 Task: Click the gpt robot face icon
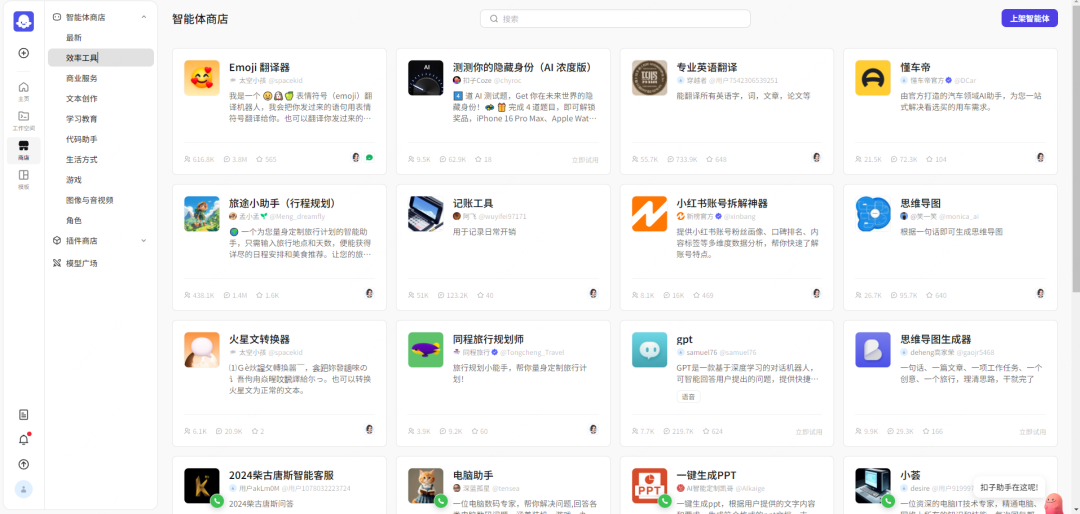point(650,350)
